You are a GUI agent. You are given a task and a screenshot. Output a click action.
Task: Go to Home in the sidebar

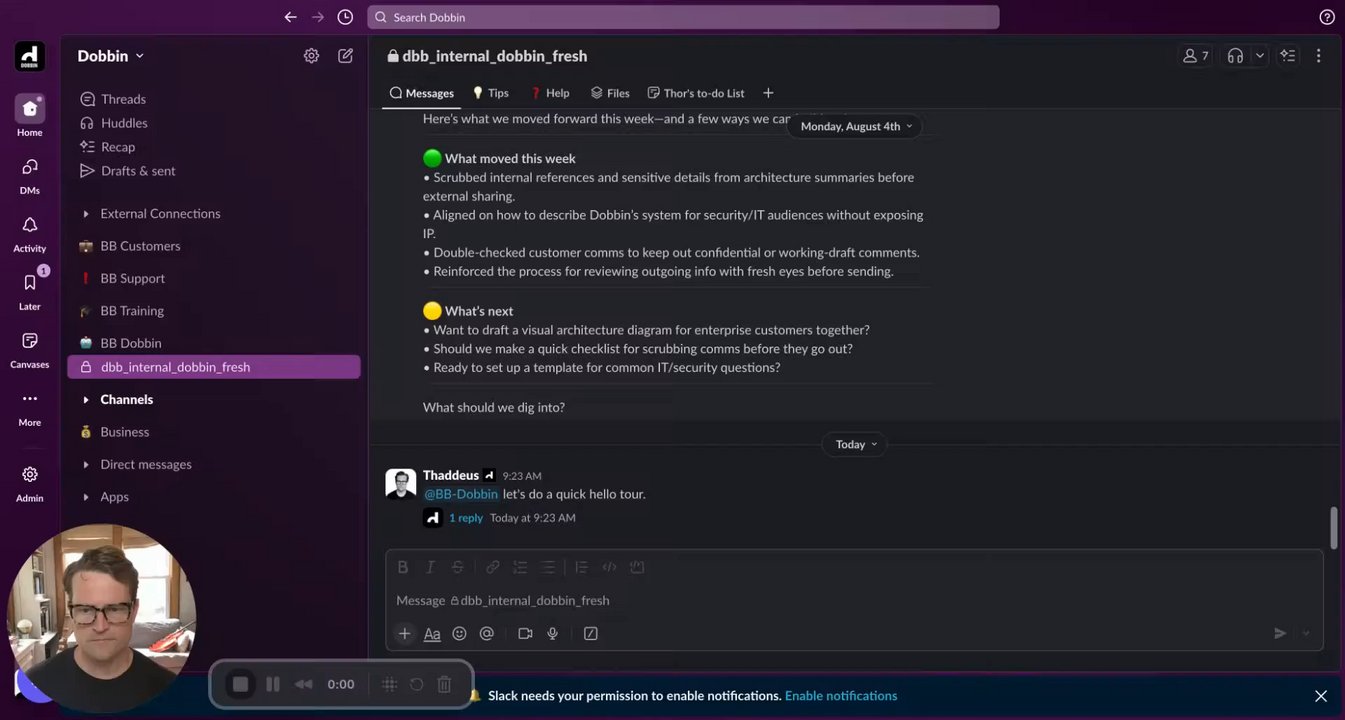coord(29,116)
